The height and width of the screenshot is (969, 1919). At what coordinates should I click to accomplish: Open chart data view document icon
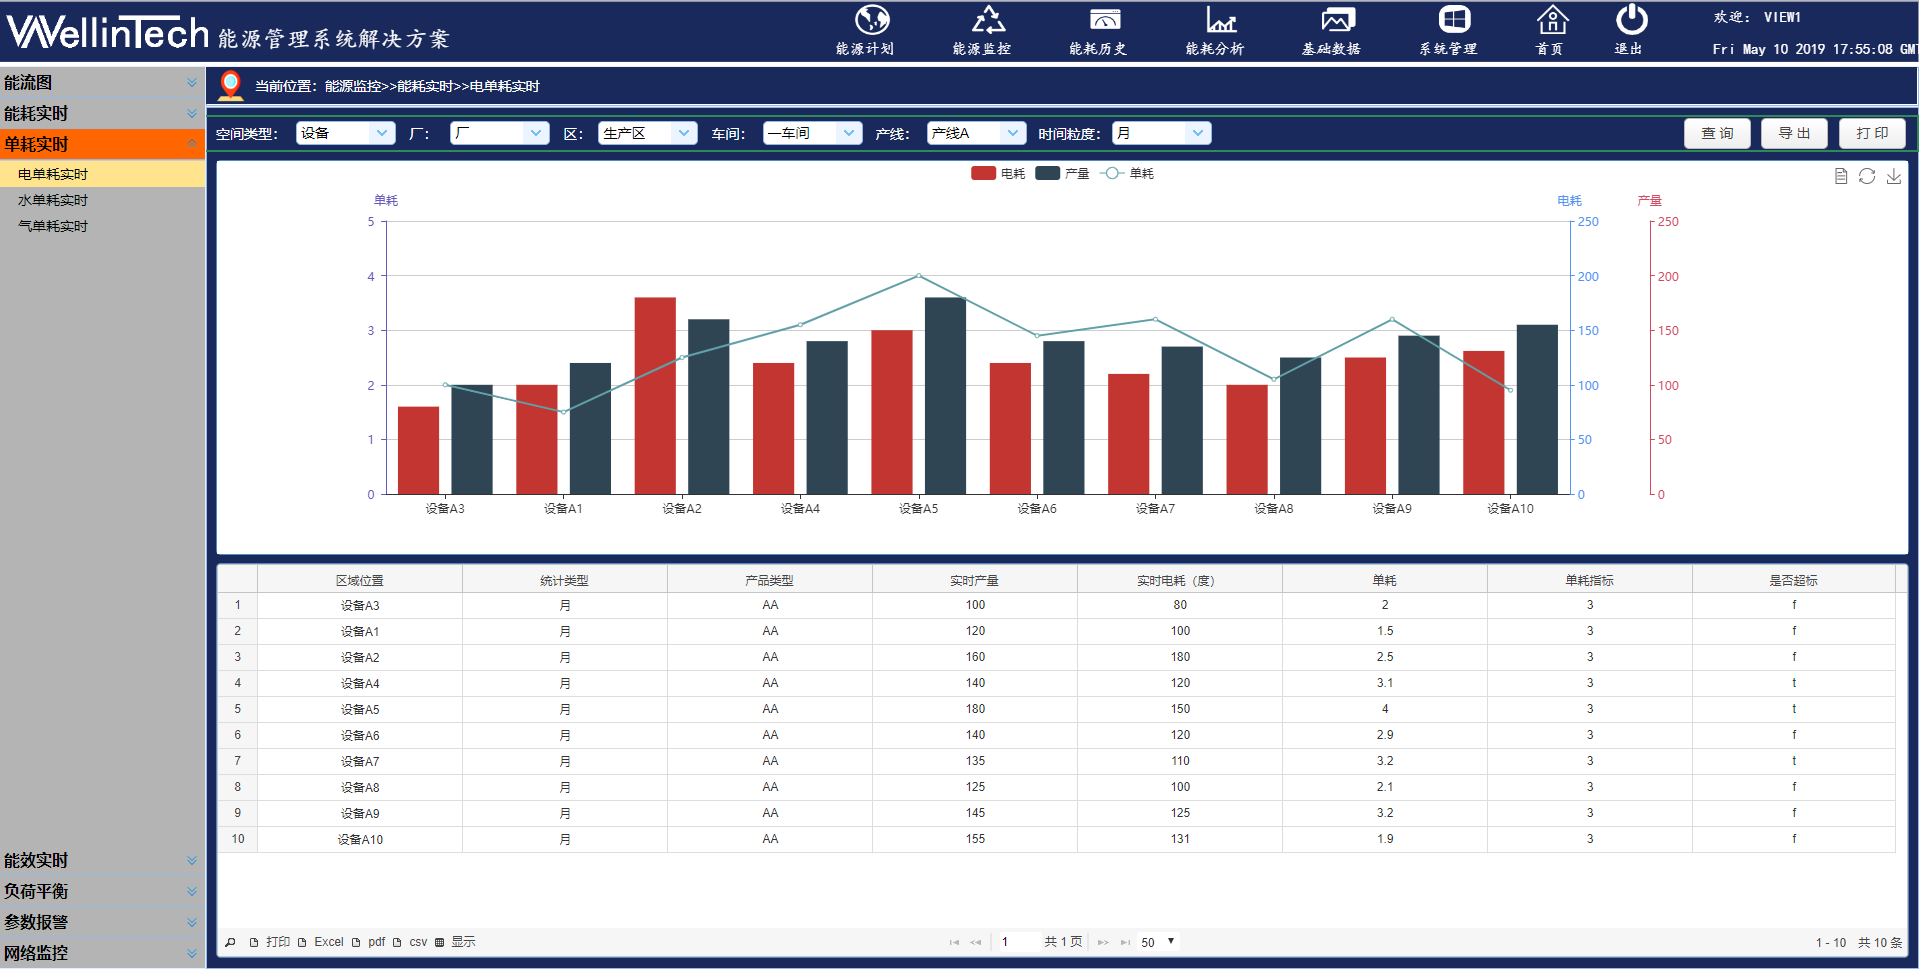pos(1841,176)
